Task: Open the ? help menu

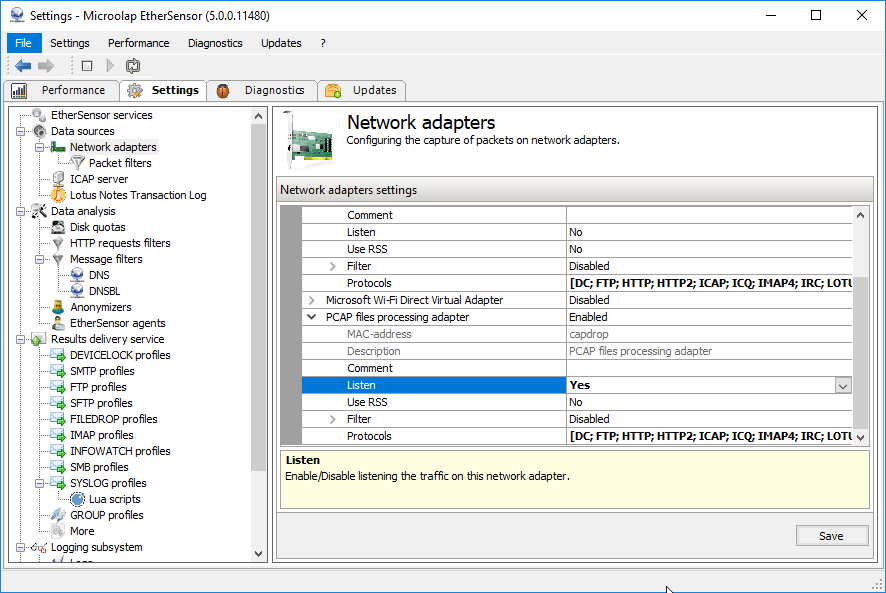Action: point(323,43)
